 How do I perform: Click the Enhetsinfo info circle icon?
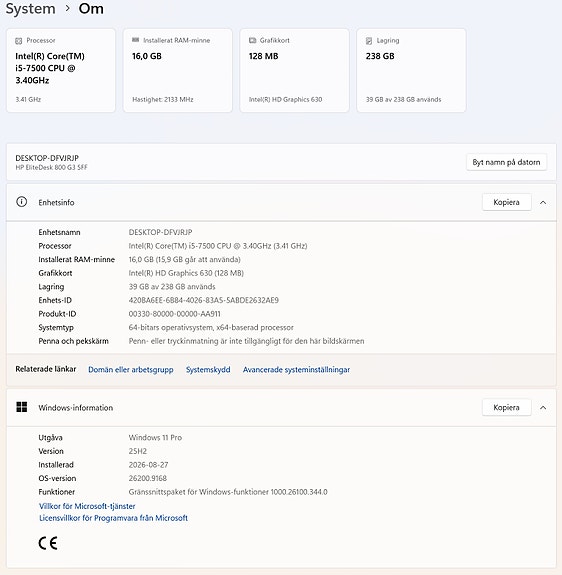pos(22,202)
